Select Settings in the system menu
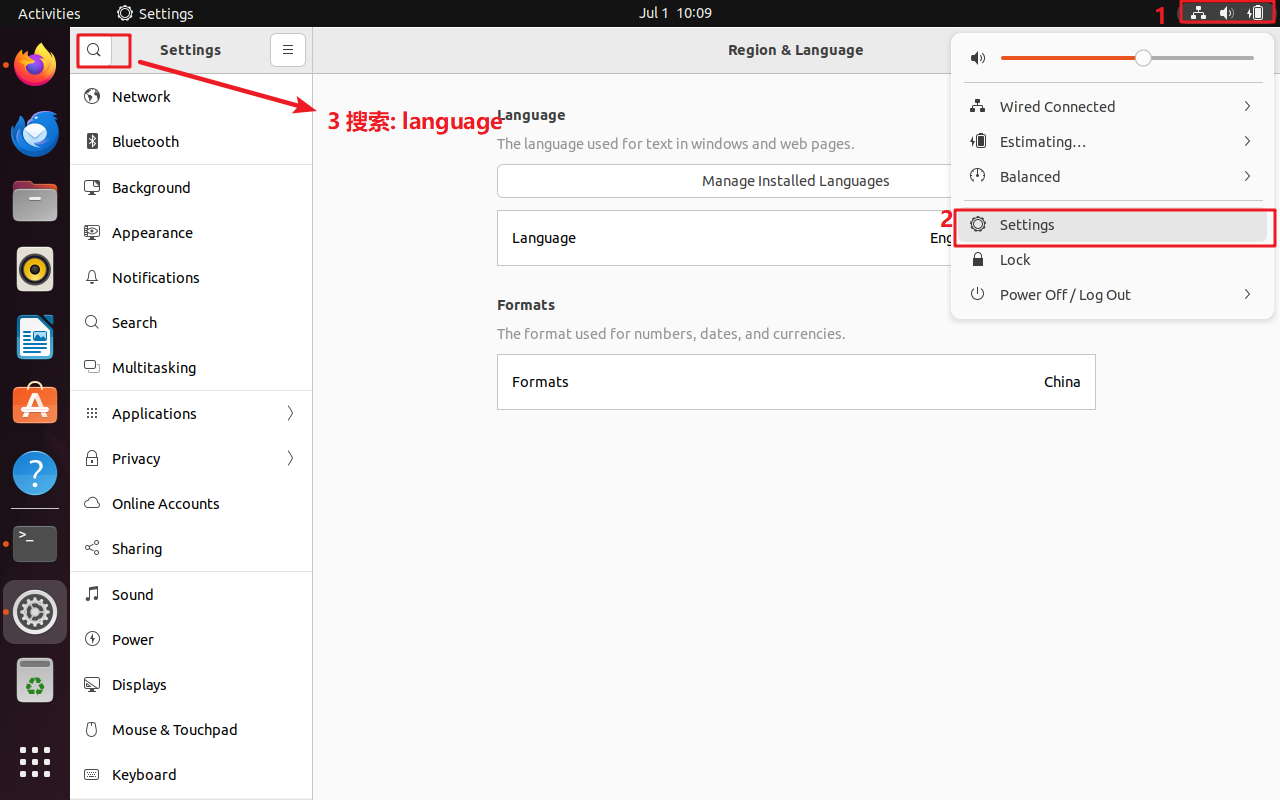 click(1027, 225)
